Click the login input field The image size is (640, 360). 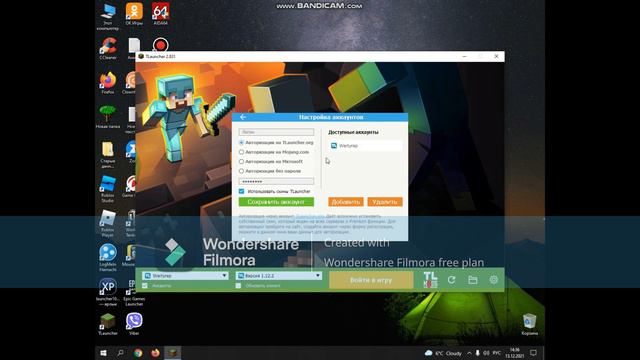(x=276, y=132)
